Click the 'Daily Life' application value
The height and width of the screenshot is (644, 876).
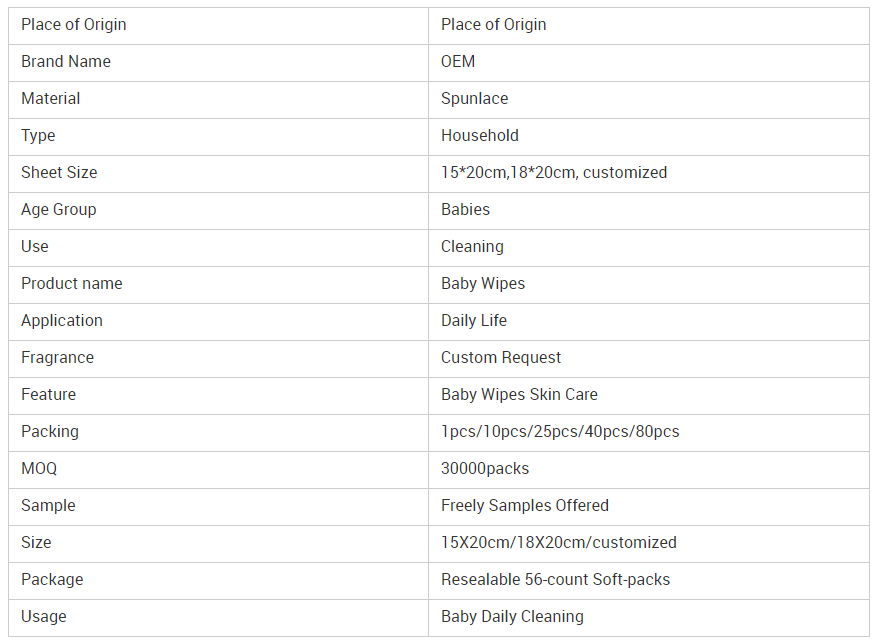pyautogui.click(x=474, y=321)
